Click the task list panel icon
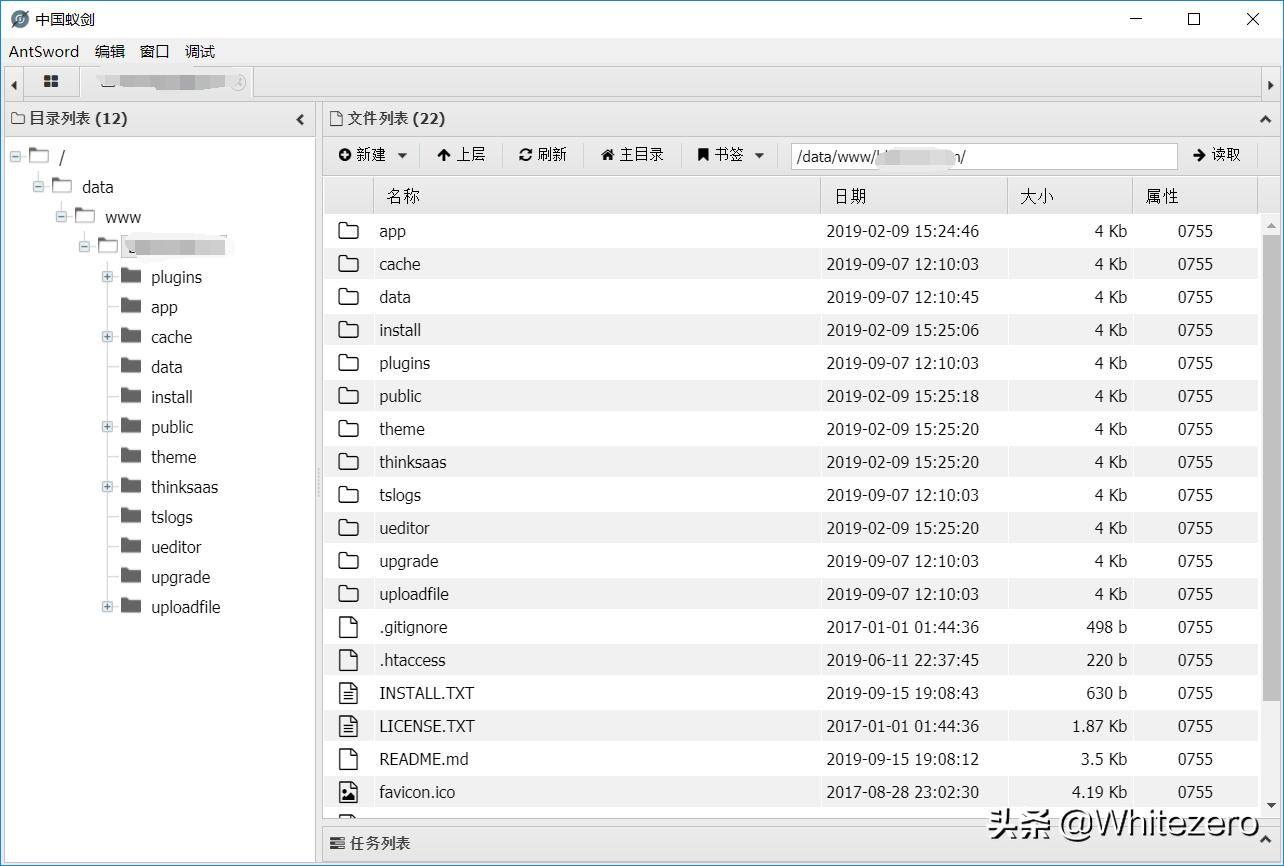The width and height of the screenshot is (1284, 866). coord(337,844)
